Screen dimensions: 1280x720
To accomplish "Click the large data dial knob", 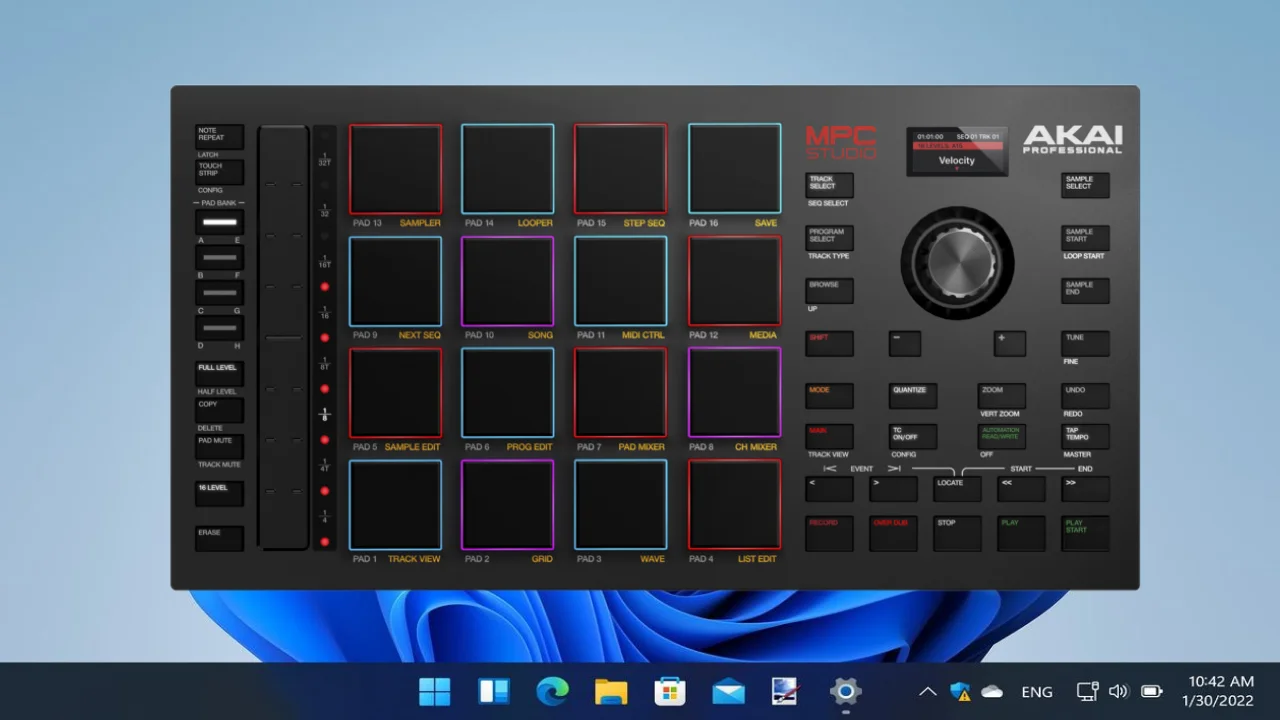I will tap(957, 263).
